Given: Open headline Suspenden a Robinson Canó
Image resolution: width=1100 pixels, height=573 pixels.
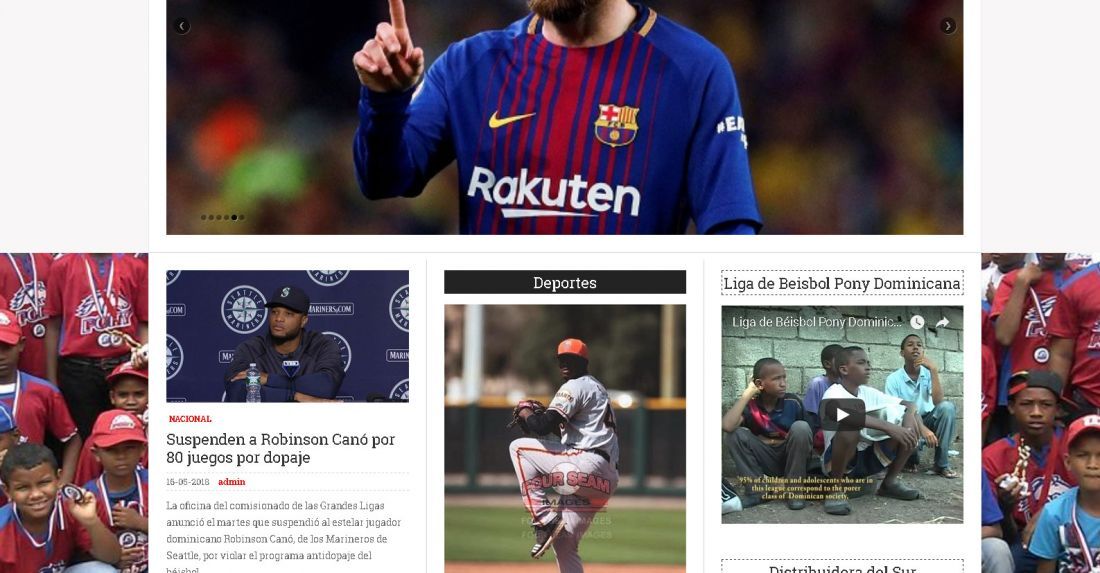Looking at the screenshot, I should point(281,448).
